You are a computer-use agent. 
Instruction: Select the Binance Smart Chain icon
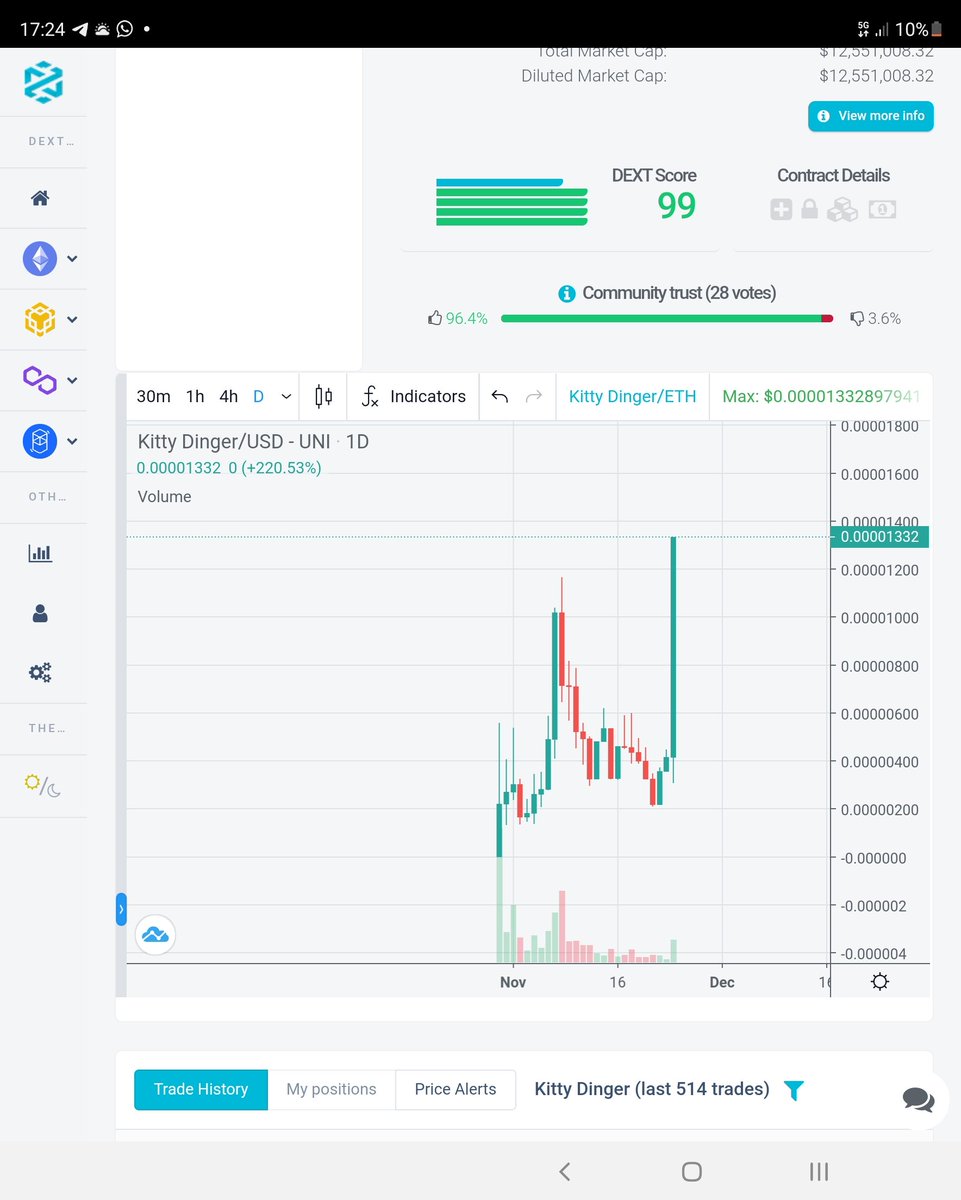click(40, 320)
